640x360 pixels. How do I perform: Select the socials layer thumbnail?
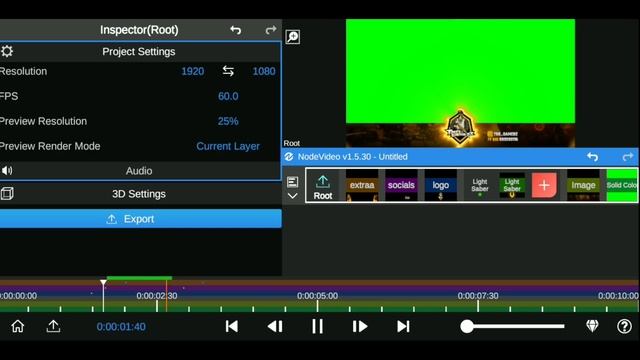tap(401, 185)
